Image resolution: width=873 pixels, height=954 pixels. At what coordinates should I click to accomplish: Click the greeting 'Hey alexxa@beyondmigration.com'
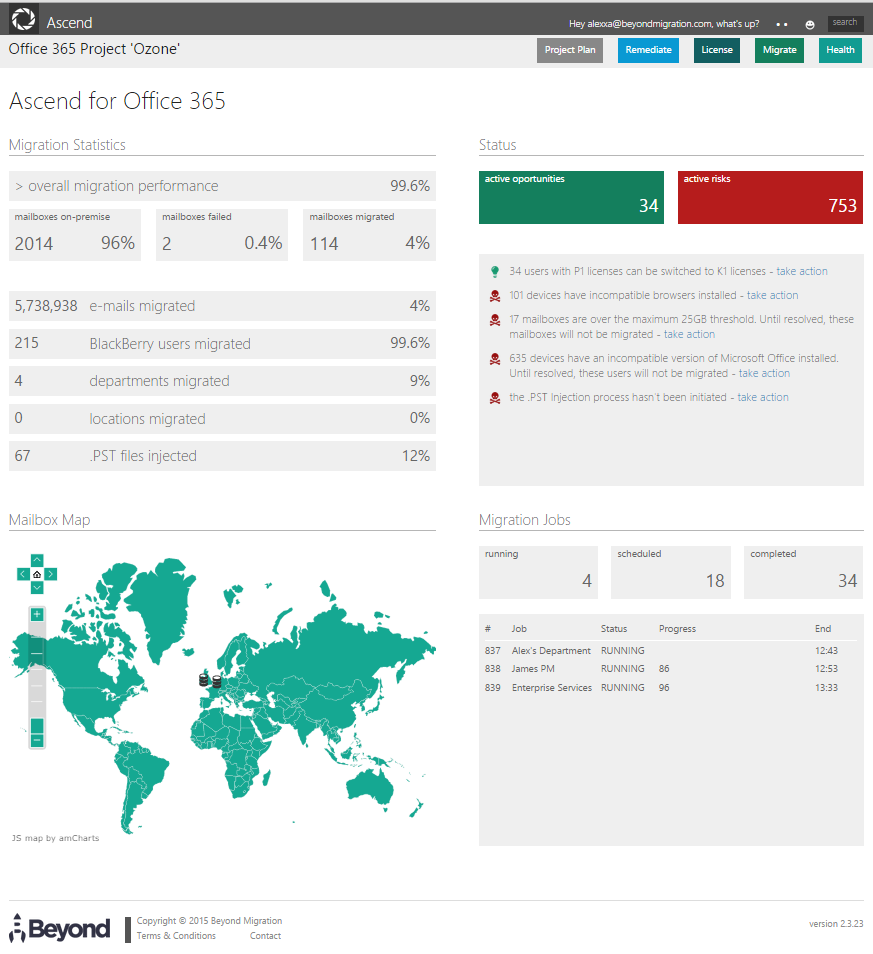641,24
